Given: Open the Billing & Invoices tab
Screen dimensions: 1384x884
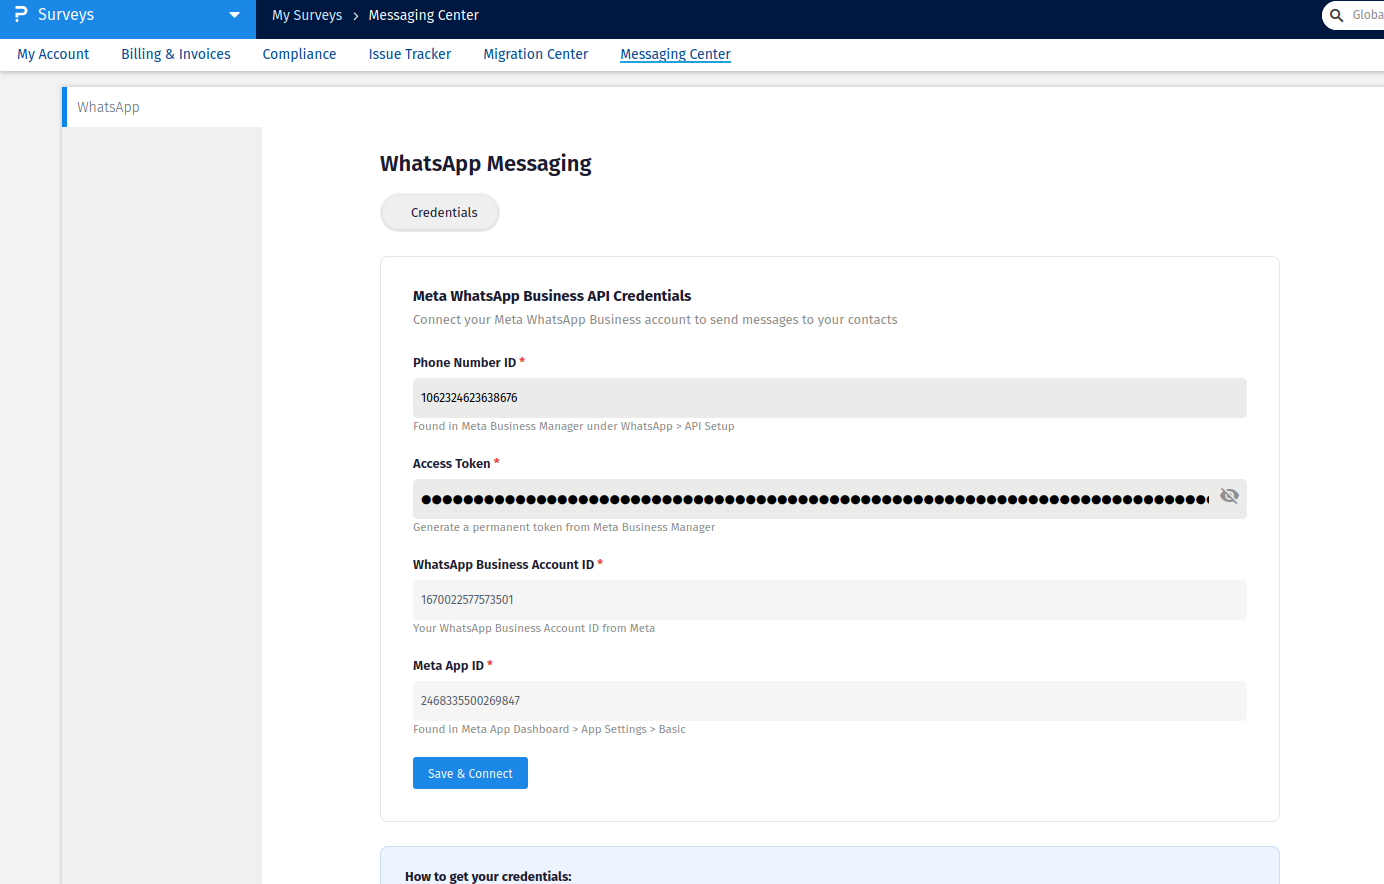Looking at the screenshot, I should pyautogui.click(x=176, y=54).
